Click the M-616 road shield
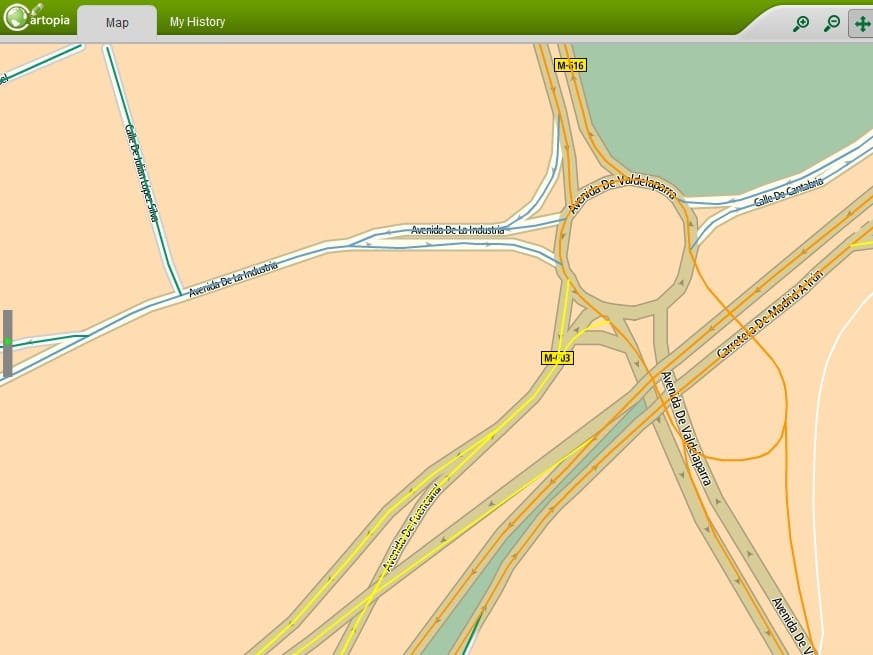Image resolution: width=873 pixels, height=655 pixels. [x=570, y=65]
